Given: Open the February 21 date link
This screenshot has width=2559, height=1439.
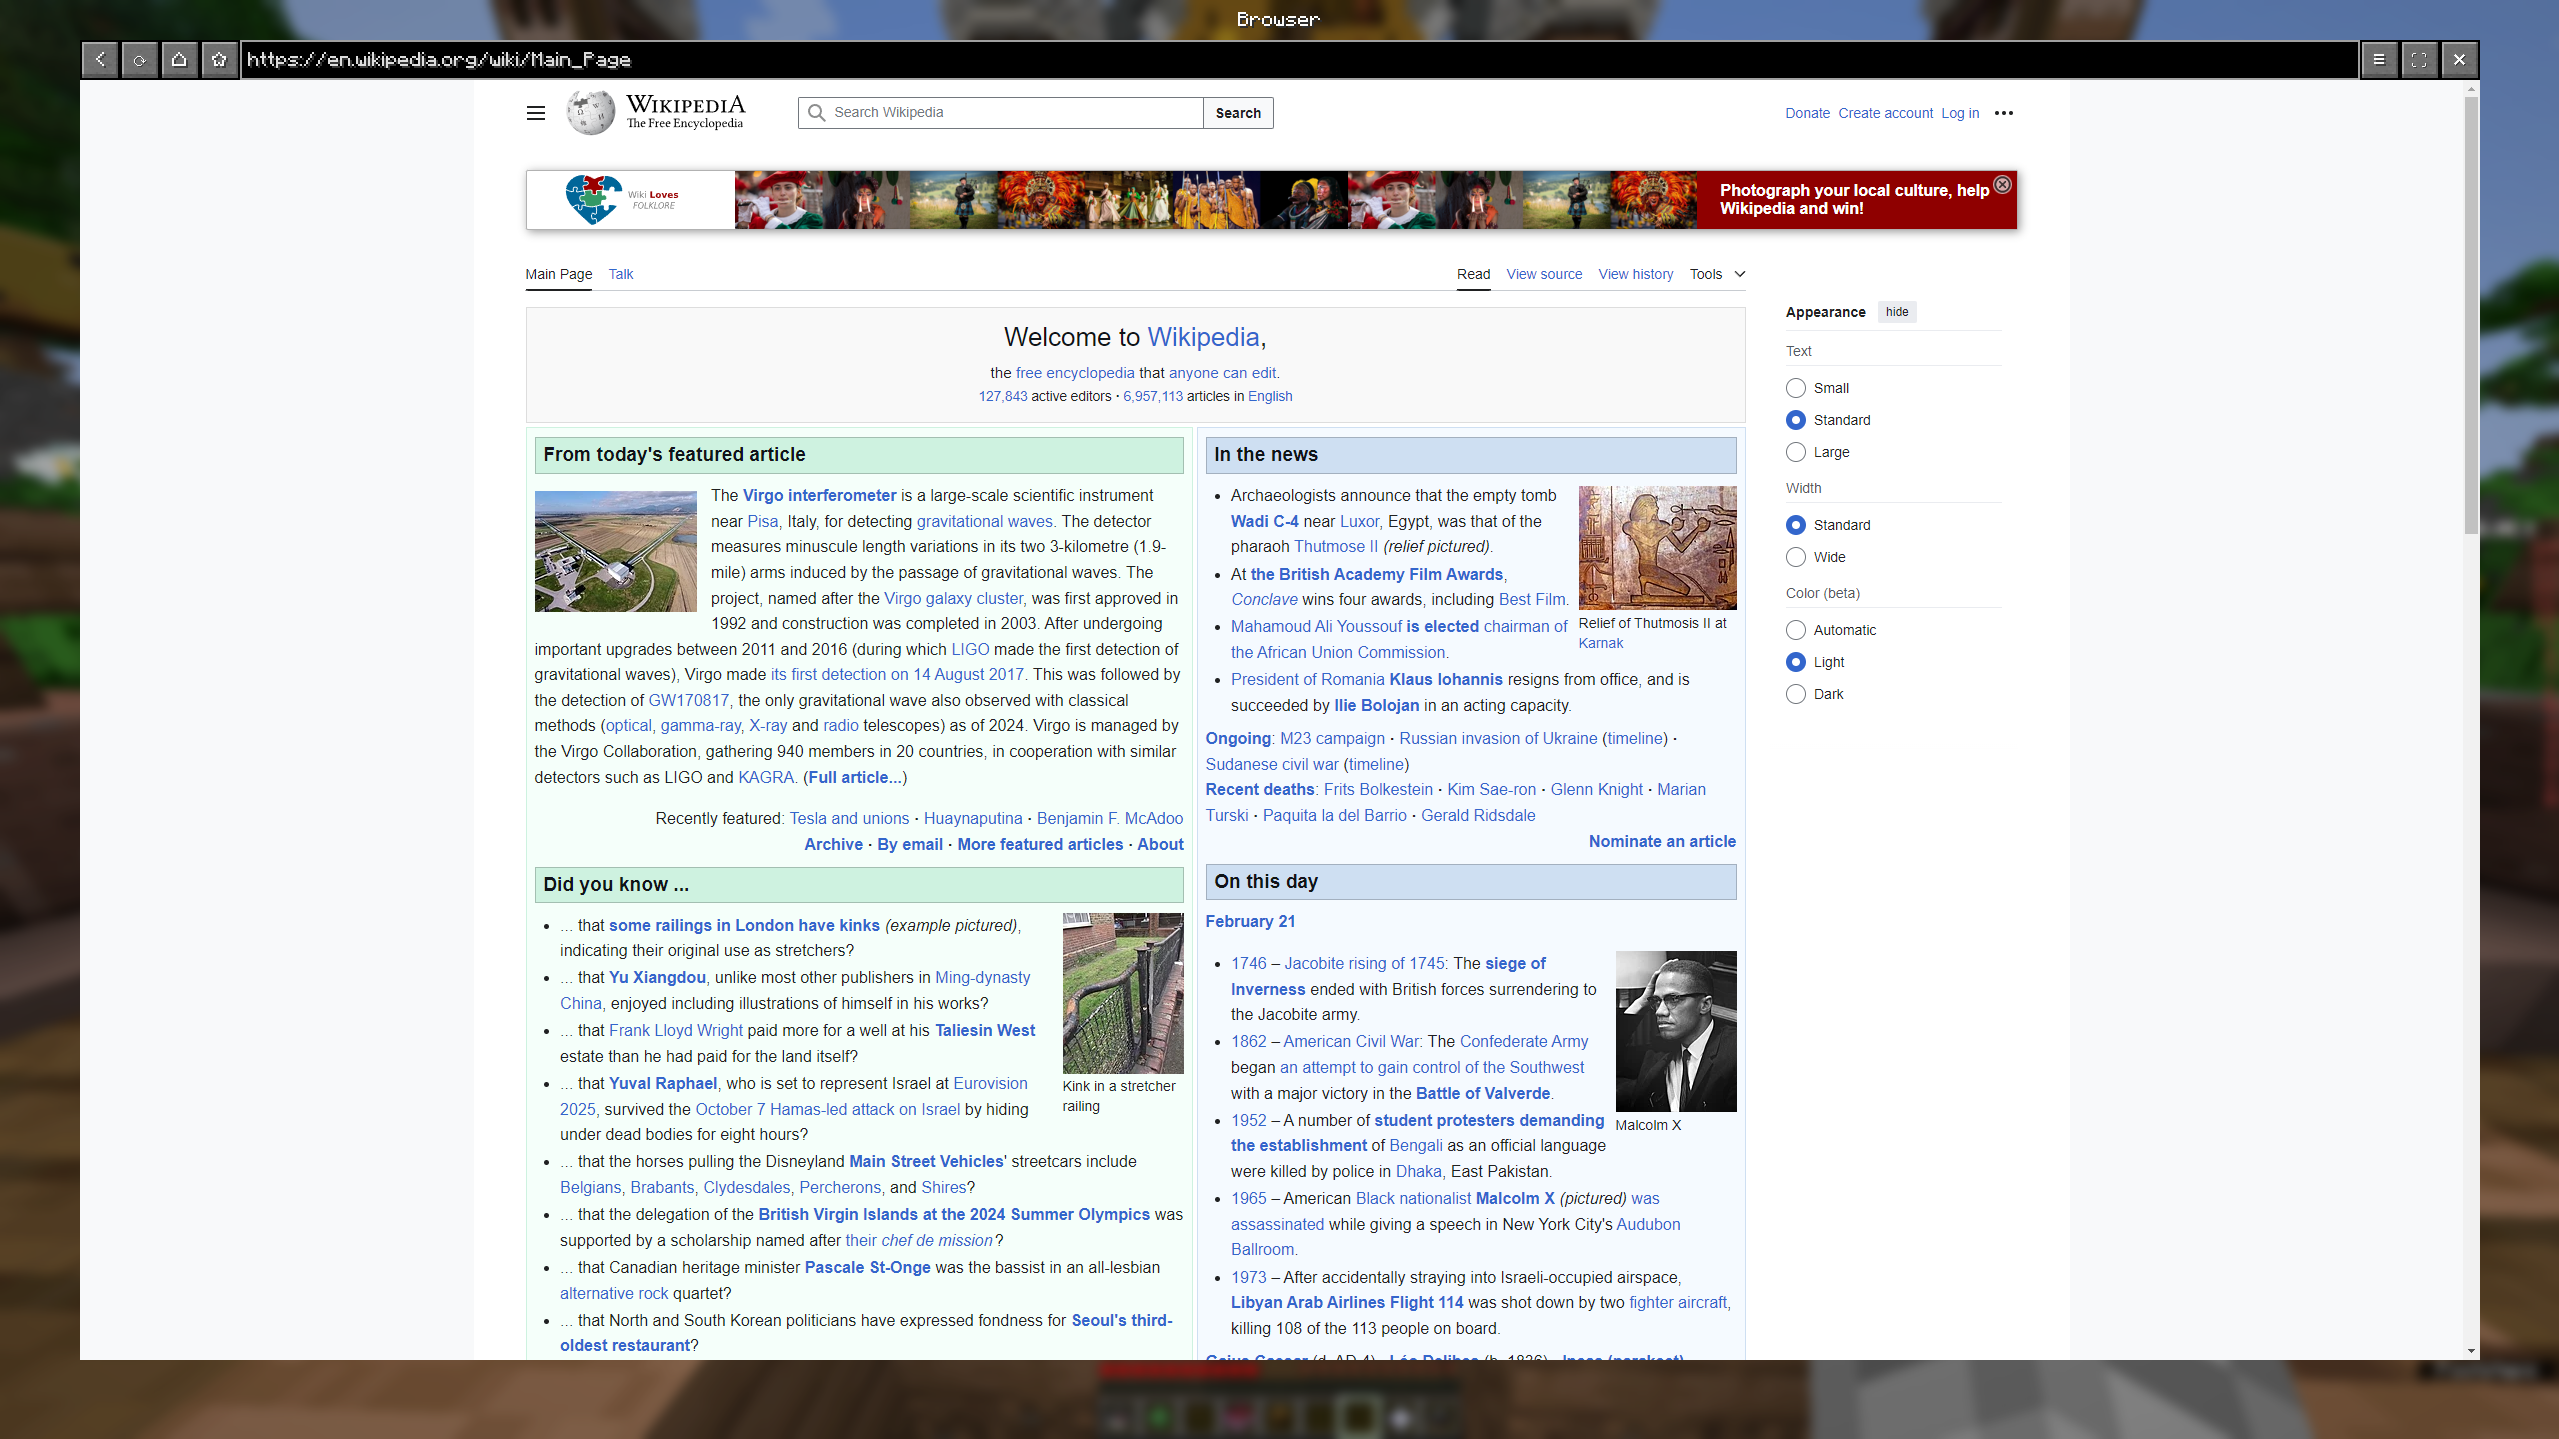Looking at the screenshot, I should [1250, 921].
